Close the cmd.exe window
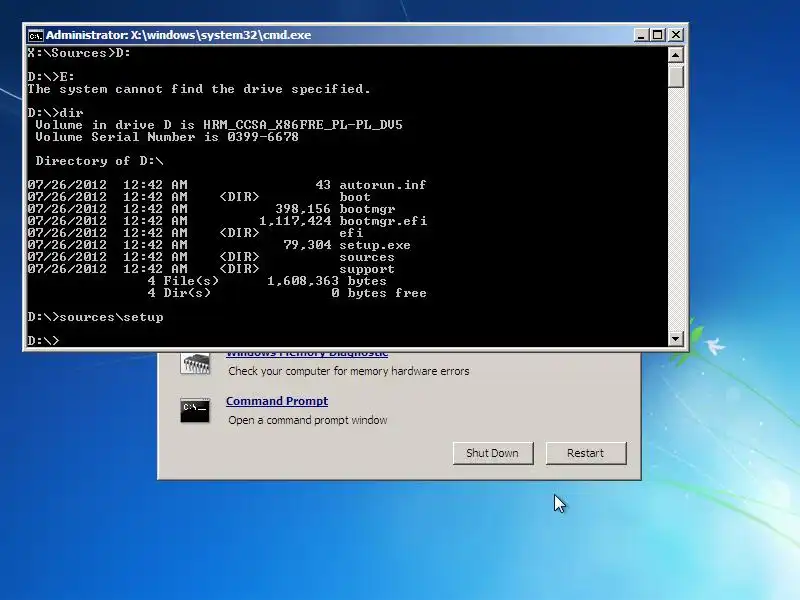 pos(676,35)
